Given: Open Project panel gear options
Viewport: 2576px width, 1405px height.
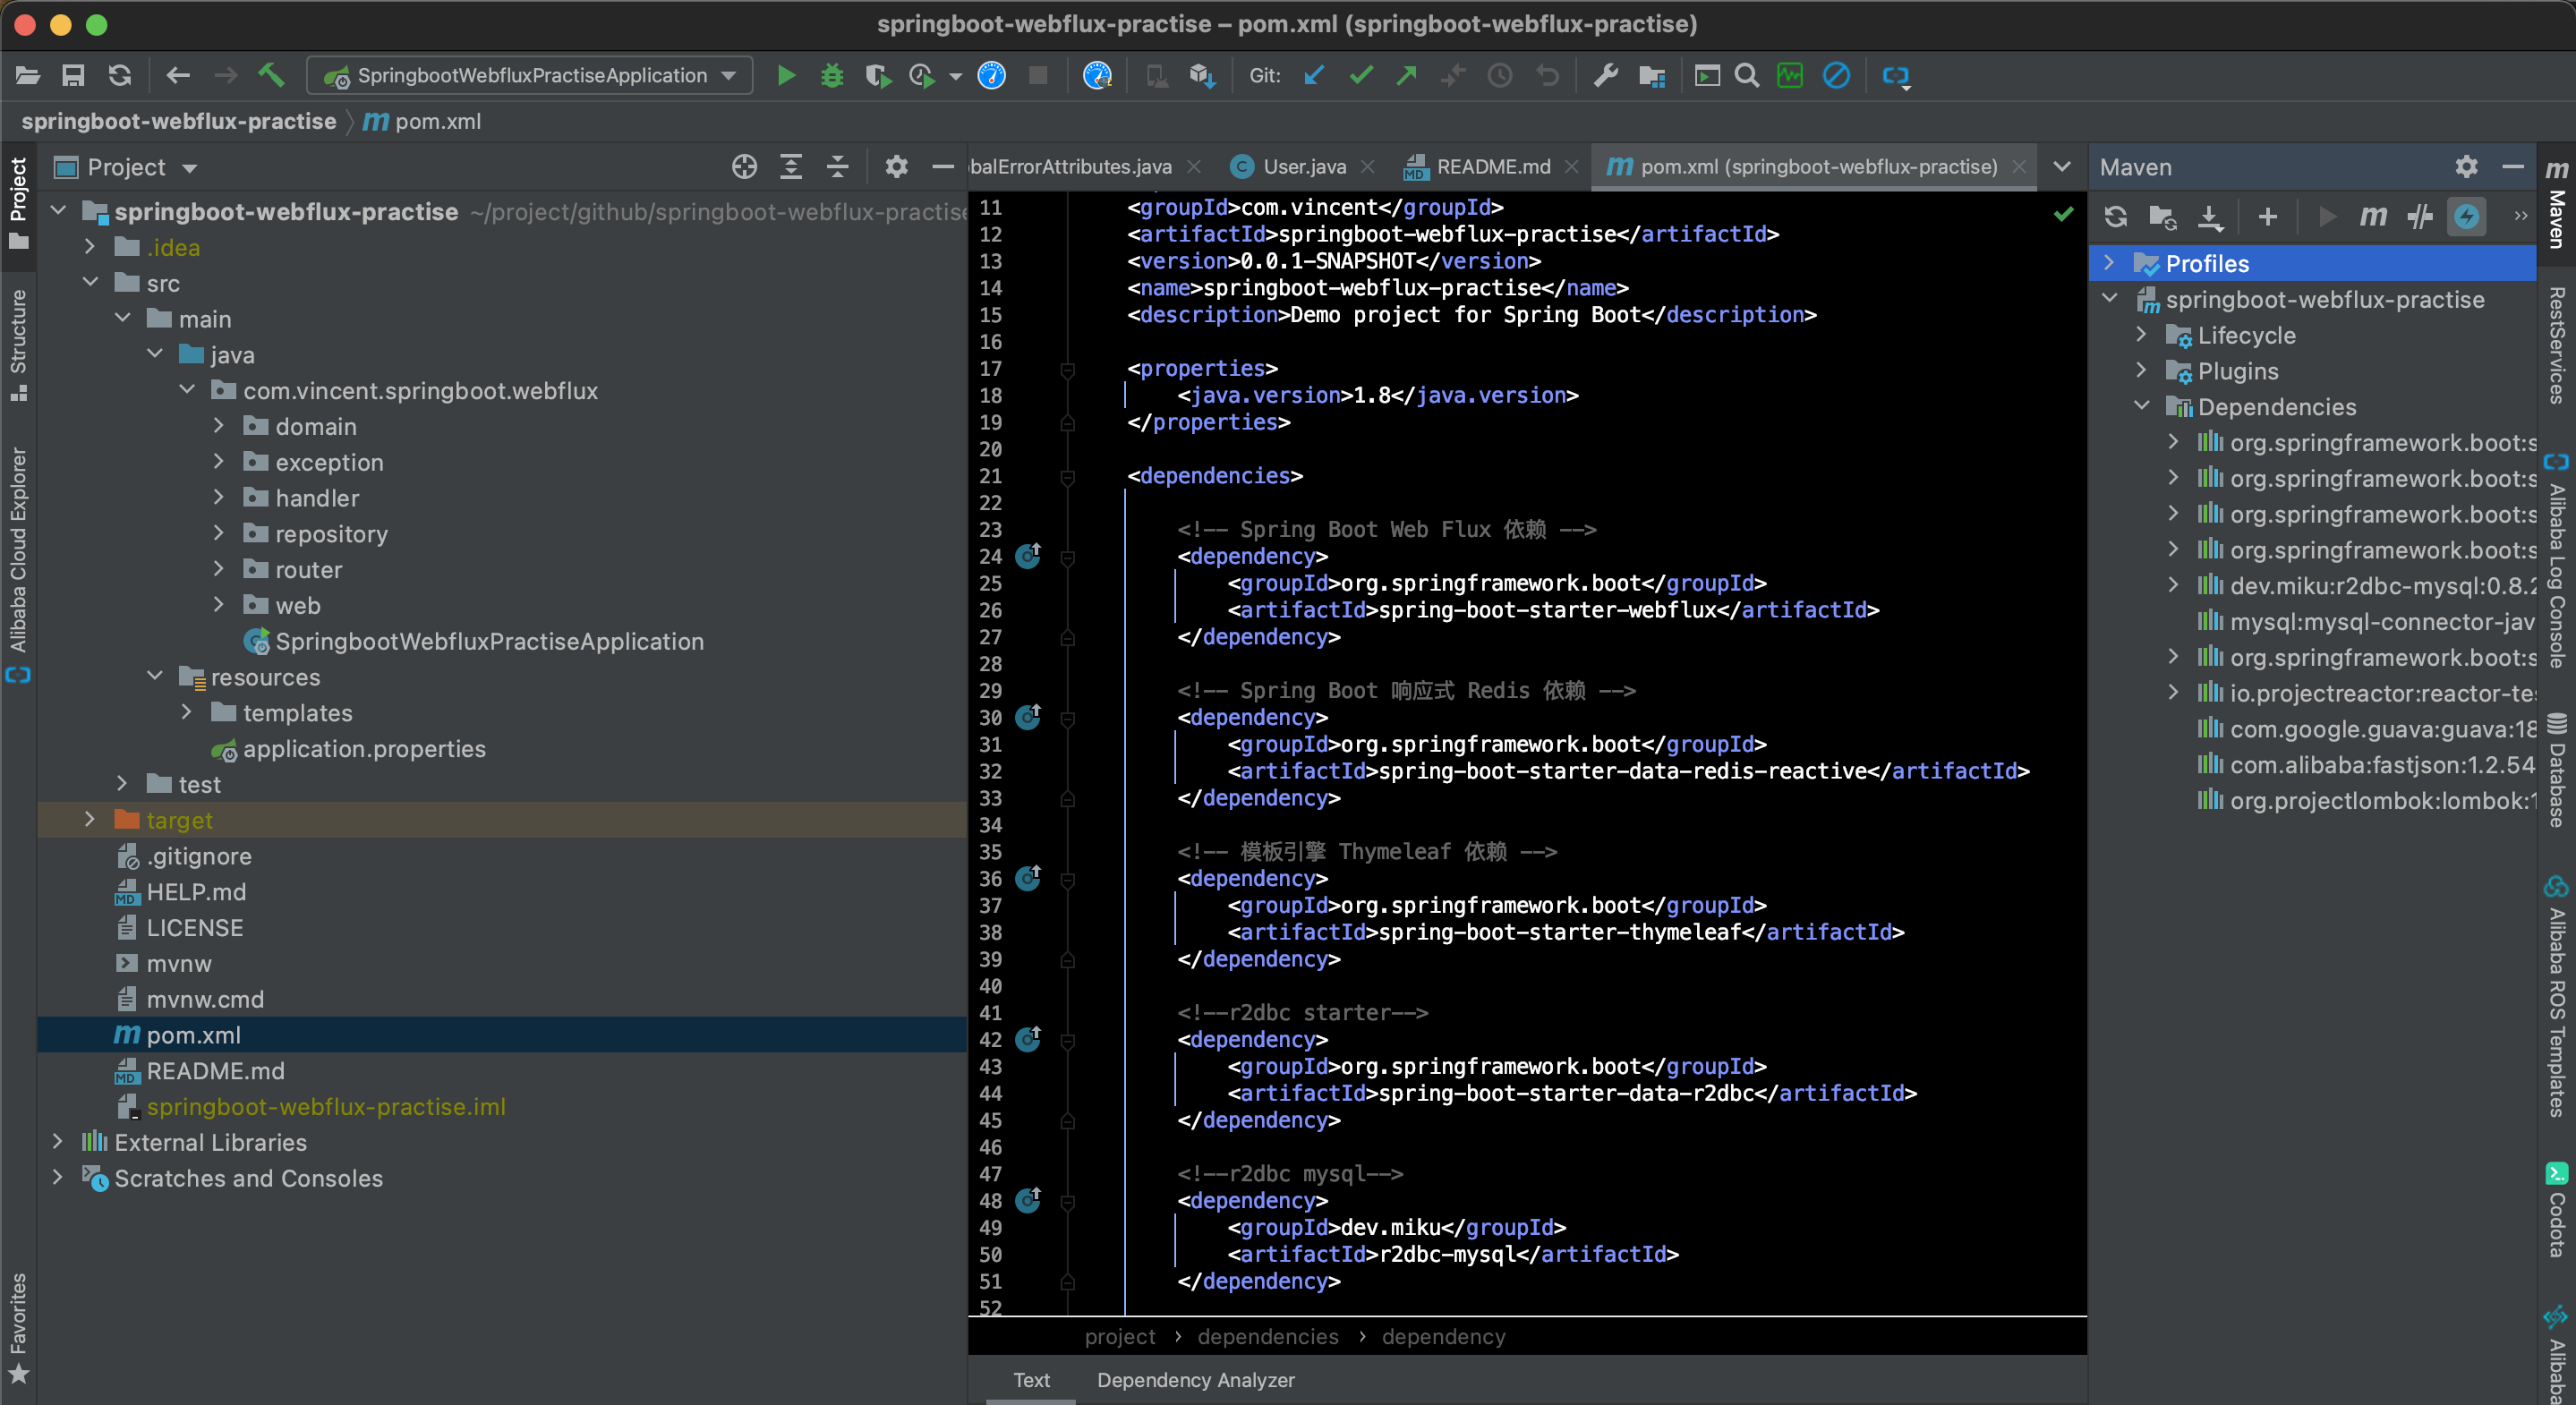Looking at the screenshot, I should [896, 167].
